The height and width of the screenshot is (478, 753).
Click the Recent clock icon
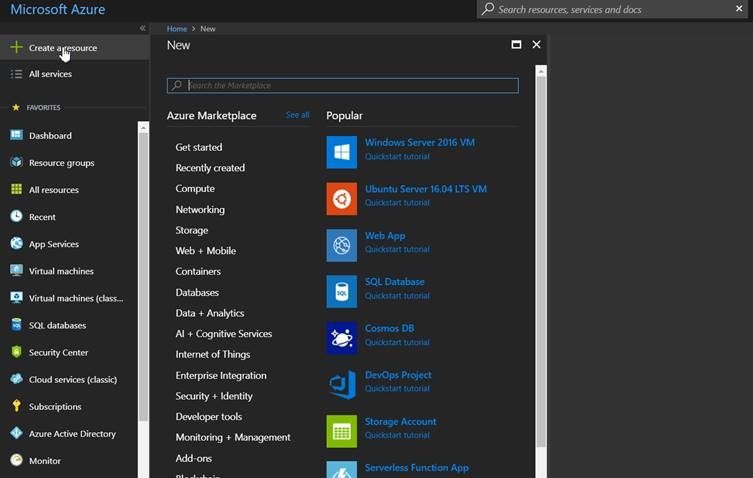click(x=16, y=216)
